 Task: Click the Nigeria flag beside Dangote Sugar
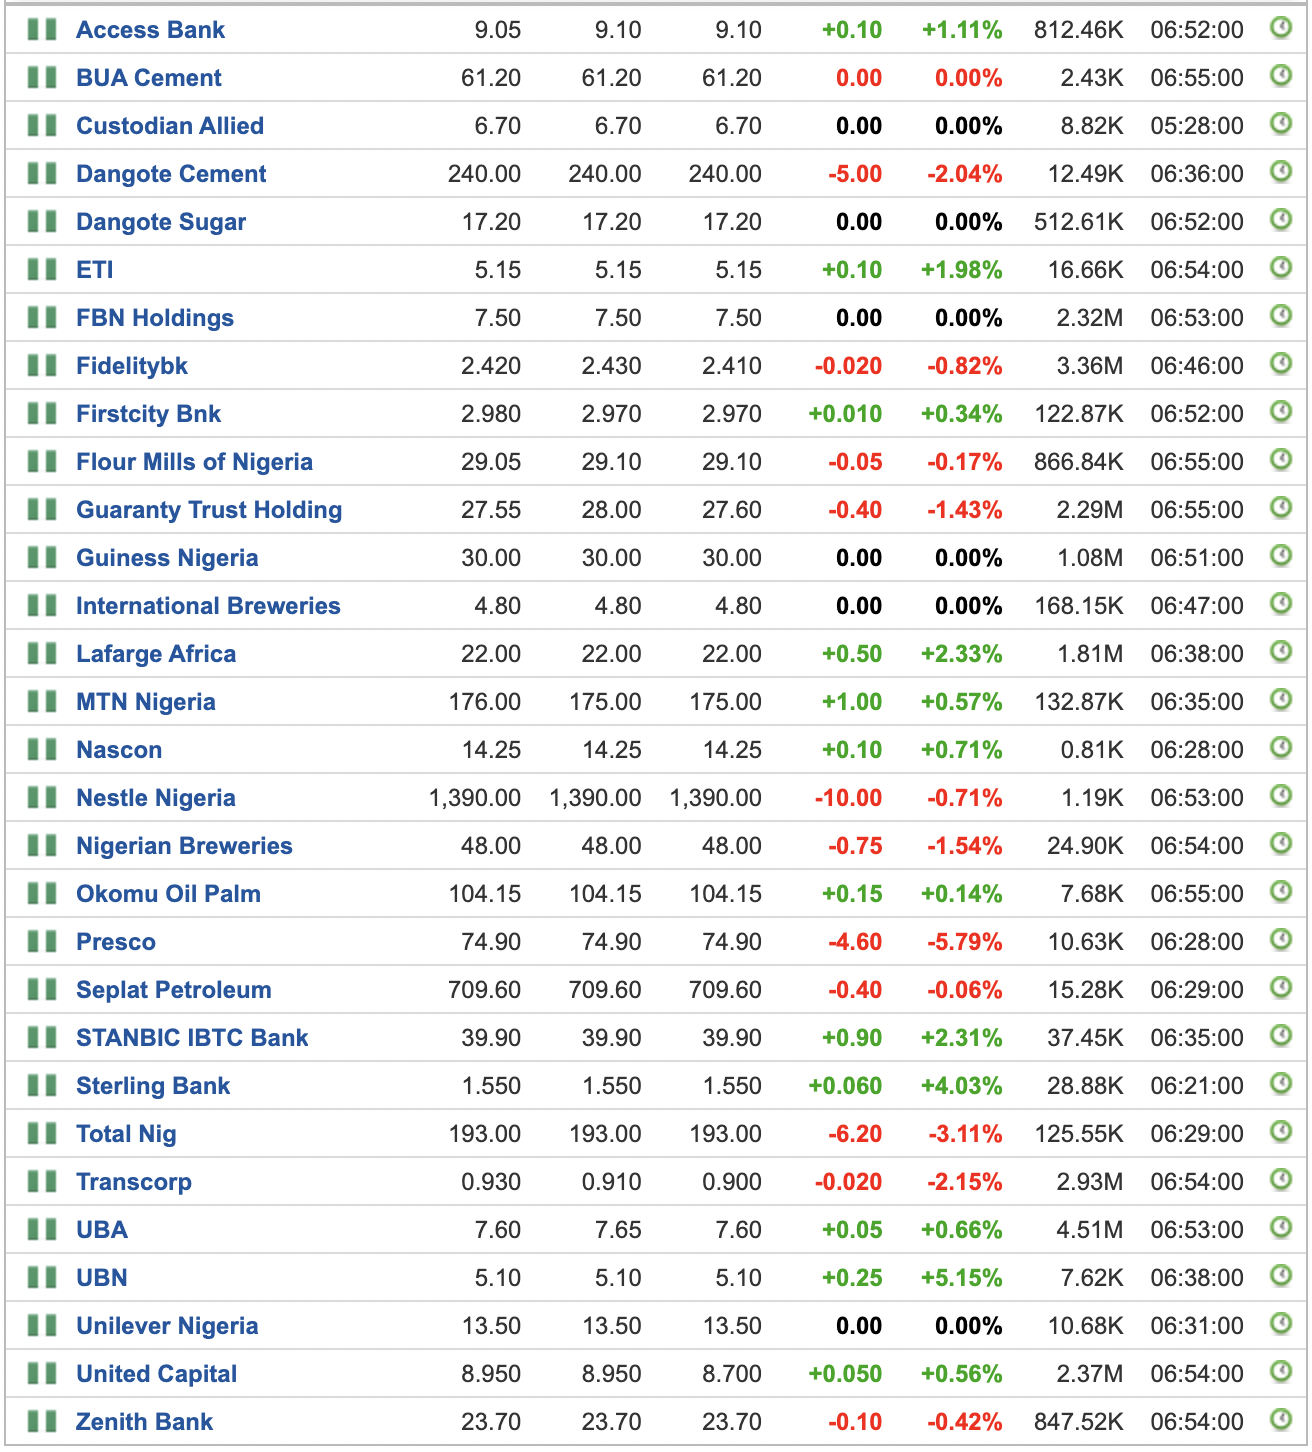pyautogui.click(x=42, y=221)
